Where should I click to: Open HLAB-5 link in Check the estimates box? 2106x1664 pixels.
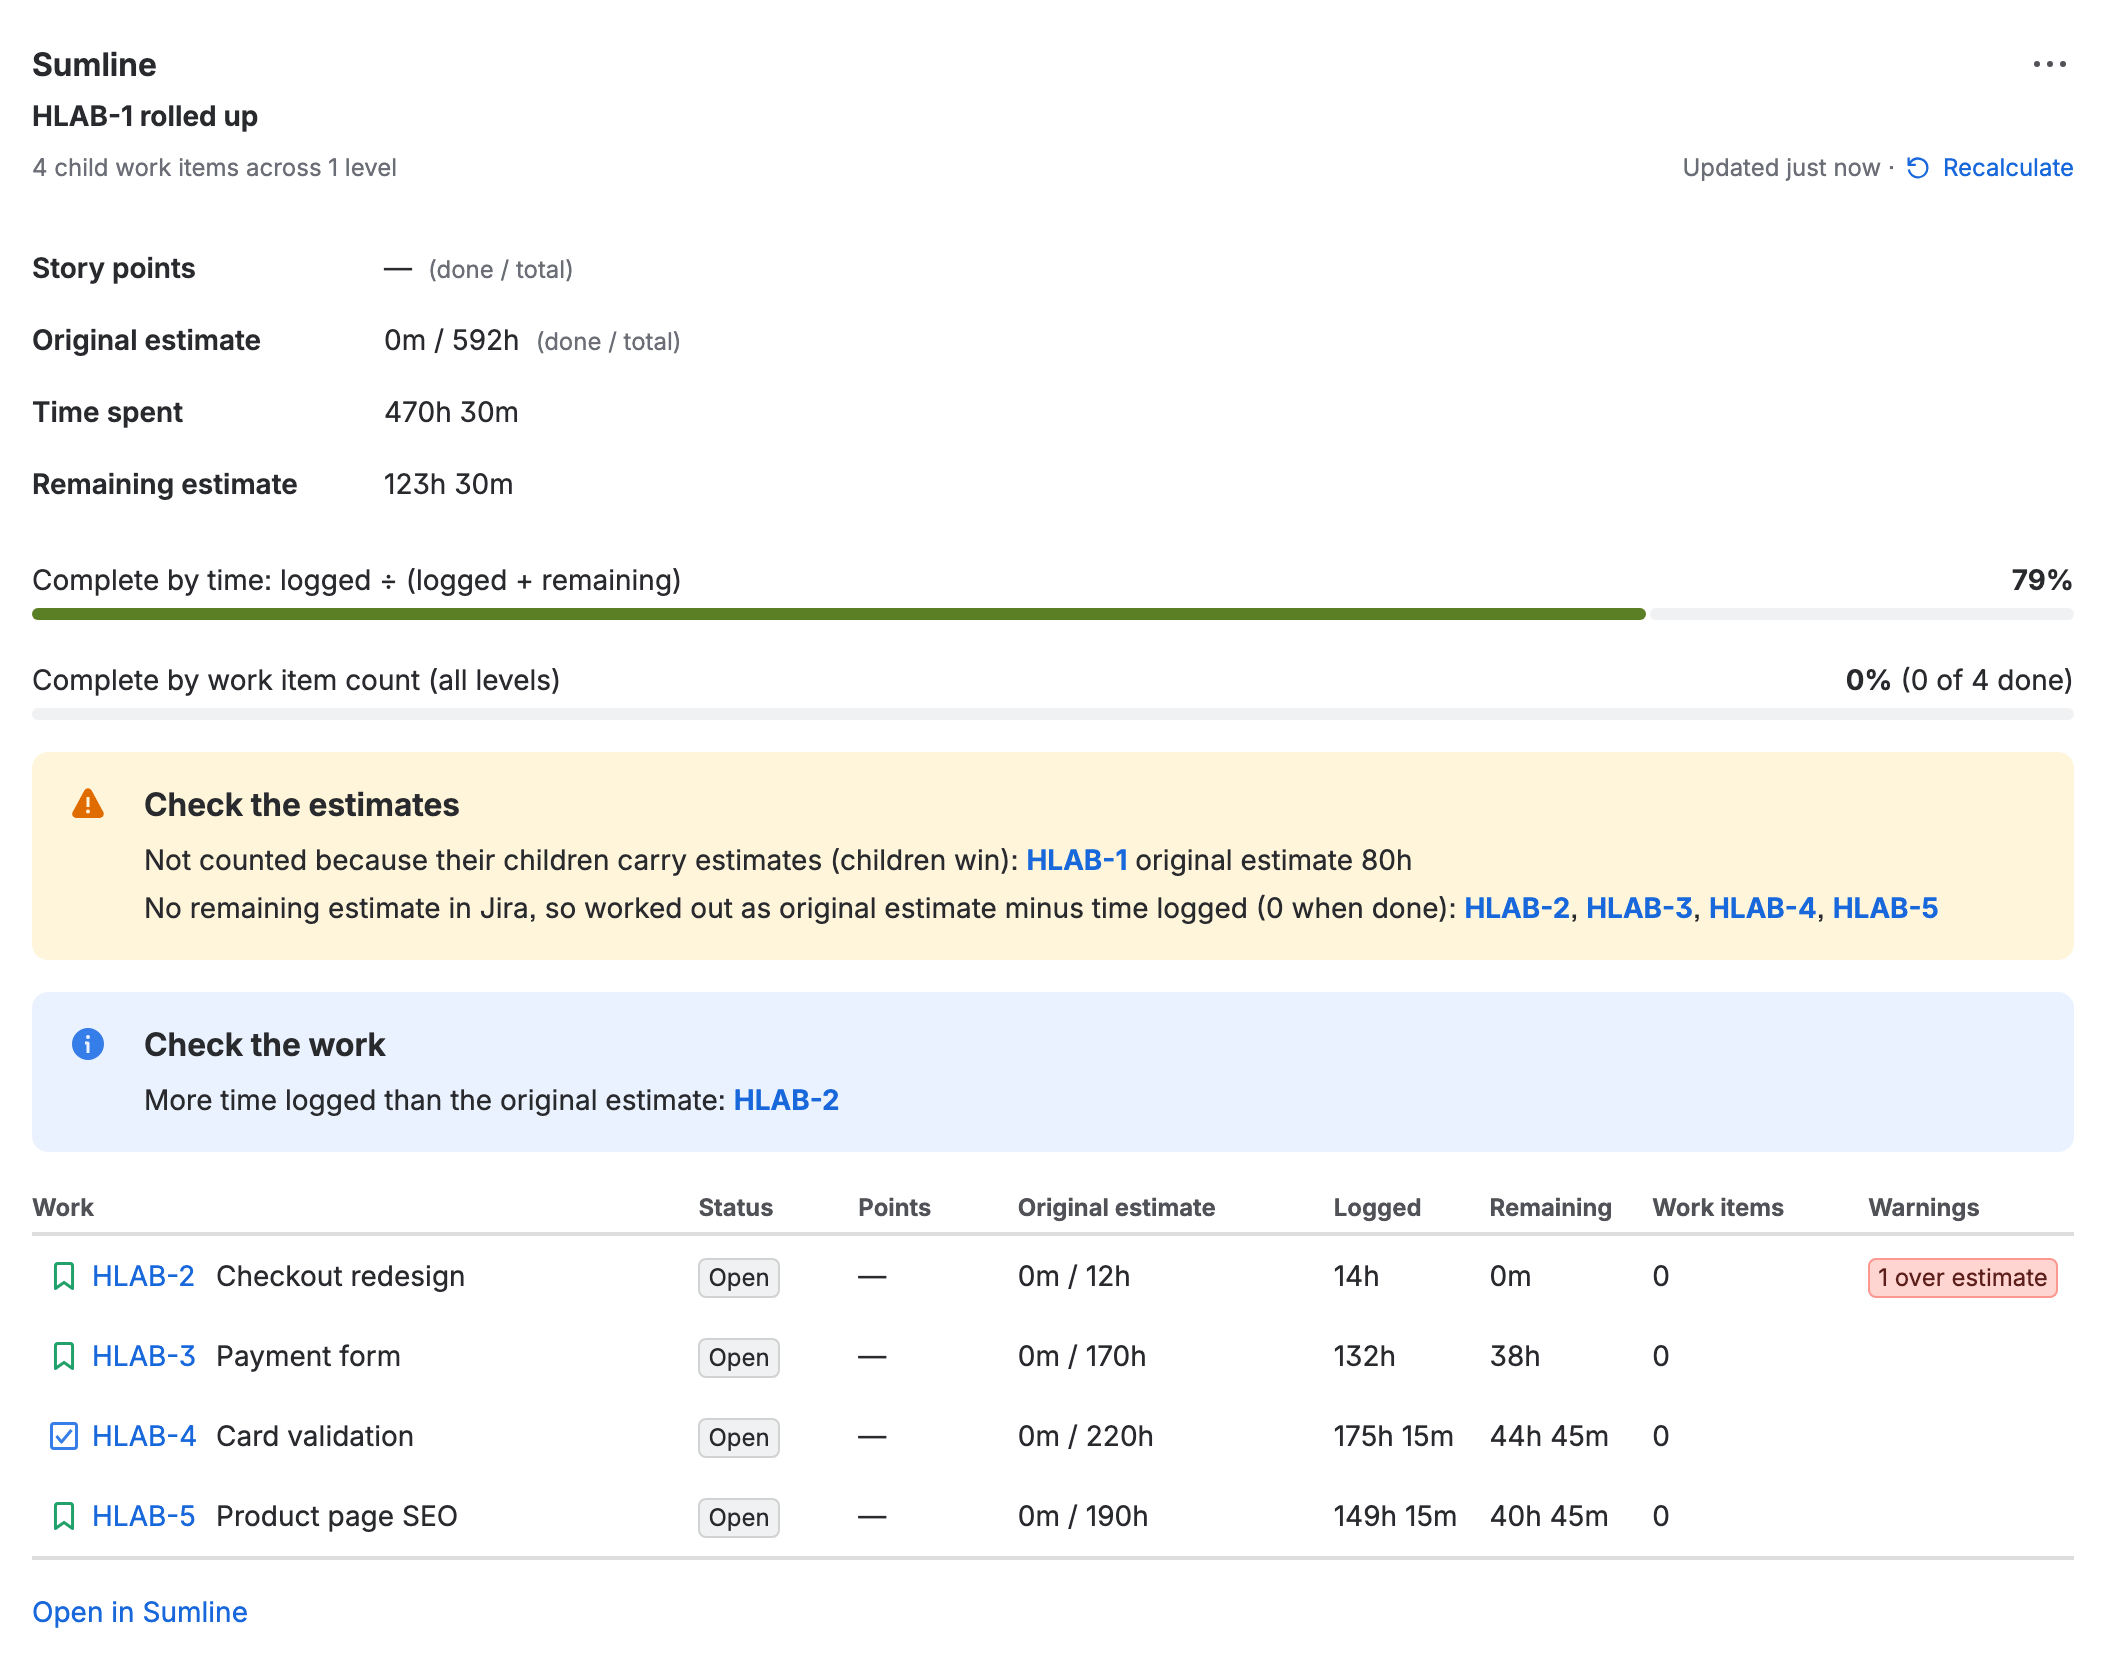[1885, 908]
